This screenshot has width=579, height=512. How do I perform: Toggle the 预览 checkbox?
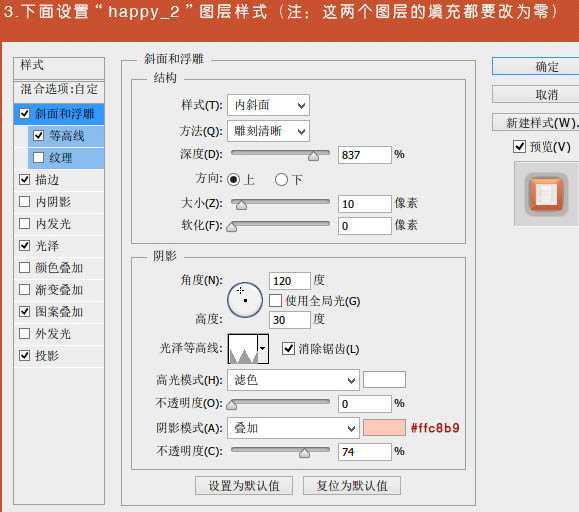pyautogui.click(x=520, y=147)
